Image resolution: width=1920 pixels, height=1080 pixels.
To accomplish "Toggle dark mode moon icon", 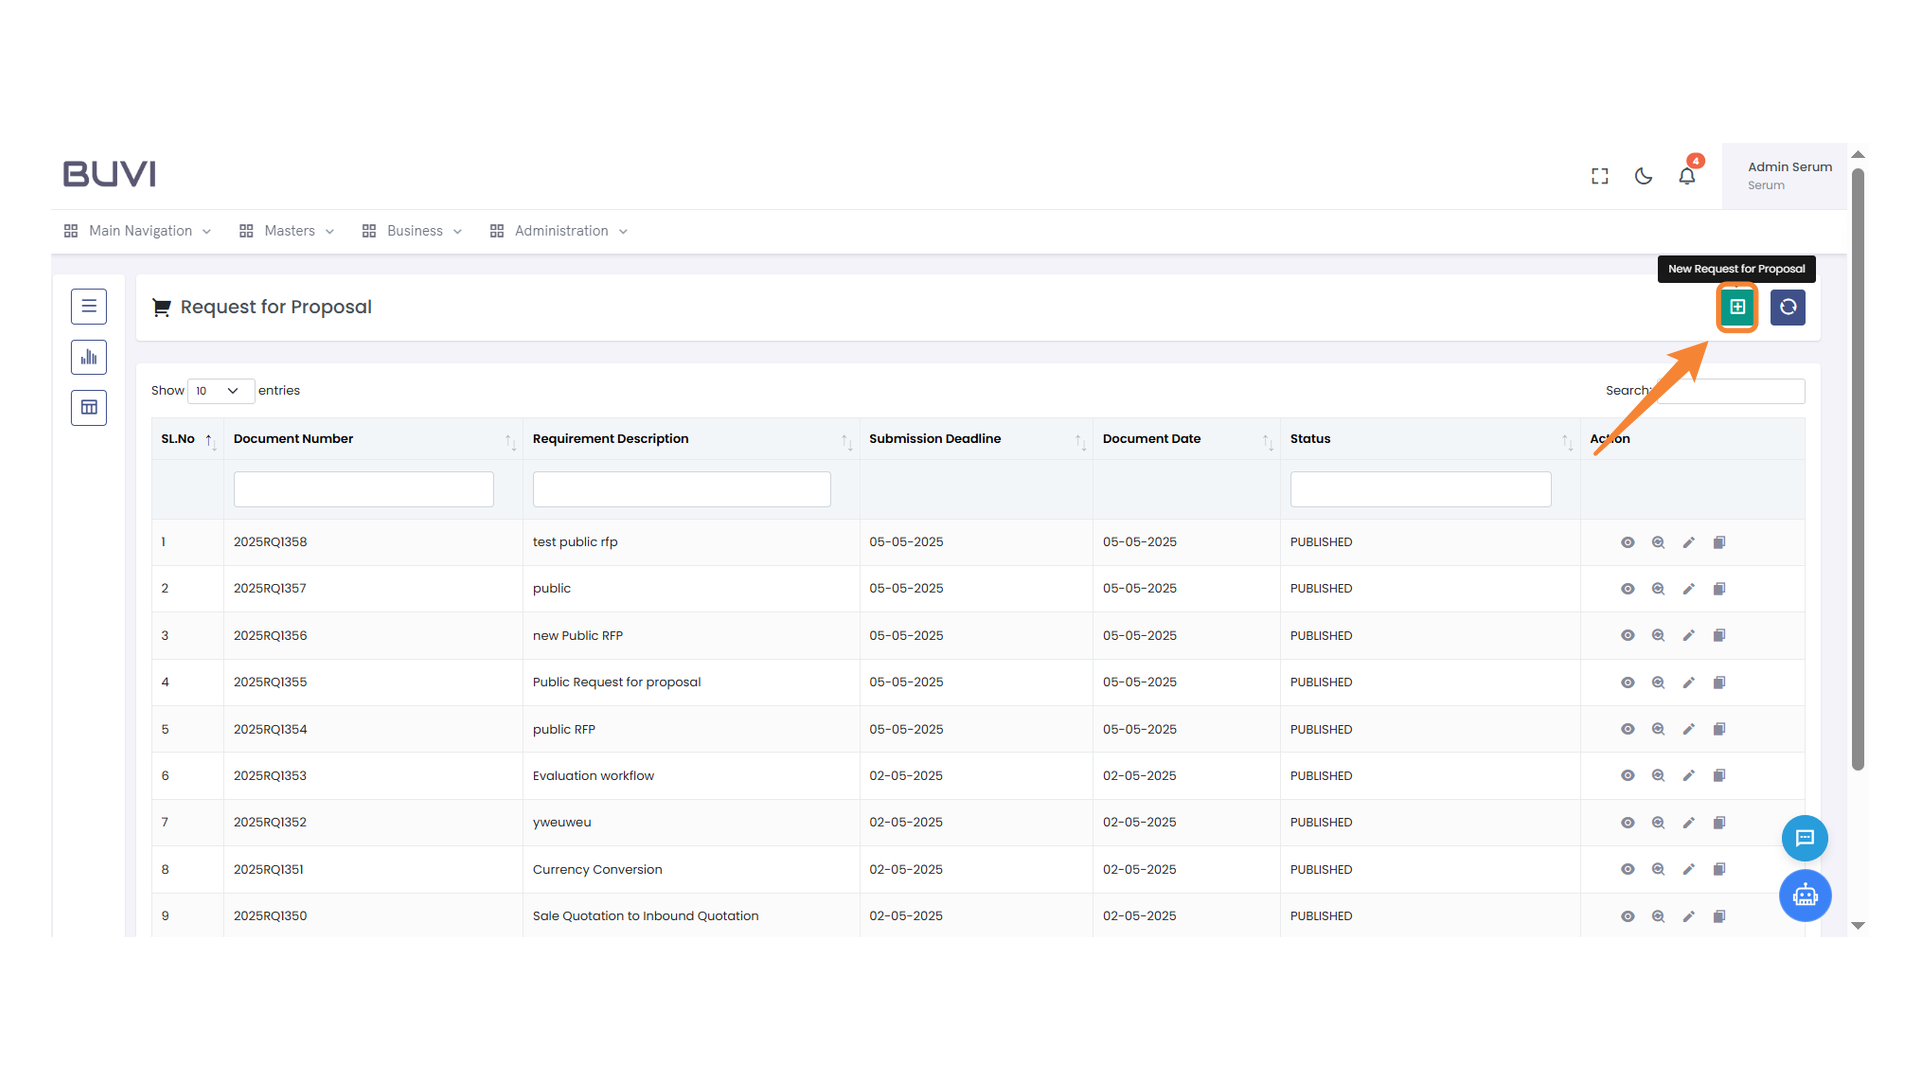I will [1643, 176].
